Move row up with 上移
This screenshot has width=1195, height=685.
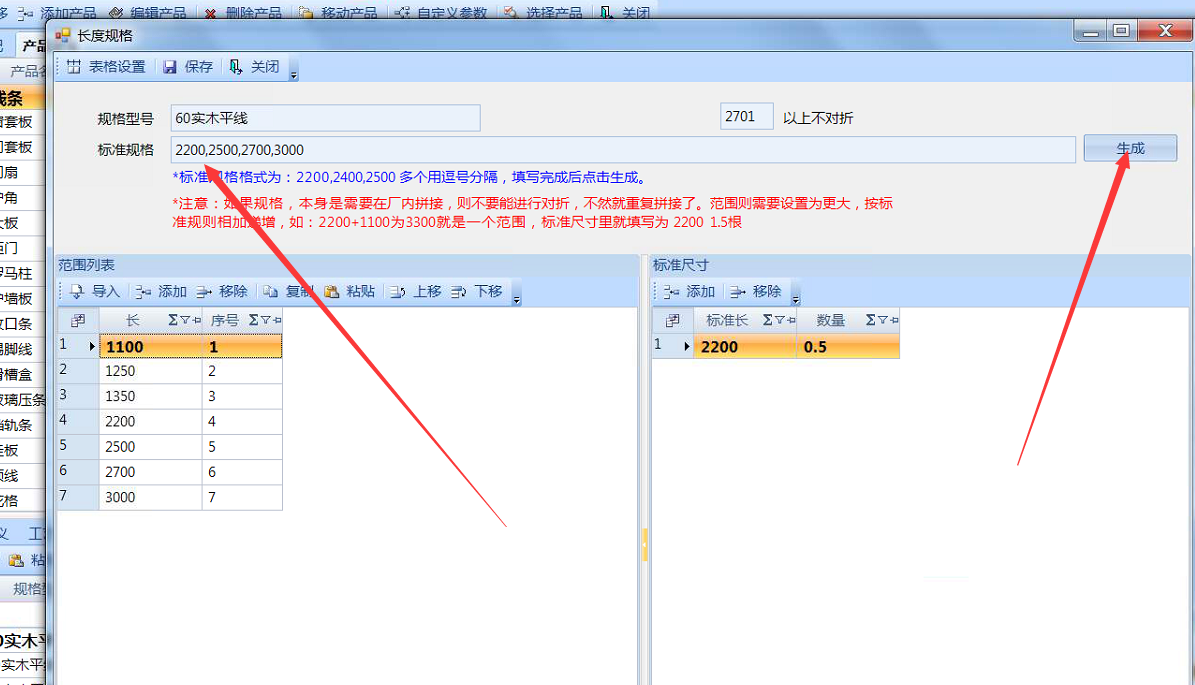pos(415,291)
